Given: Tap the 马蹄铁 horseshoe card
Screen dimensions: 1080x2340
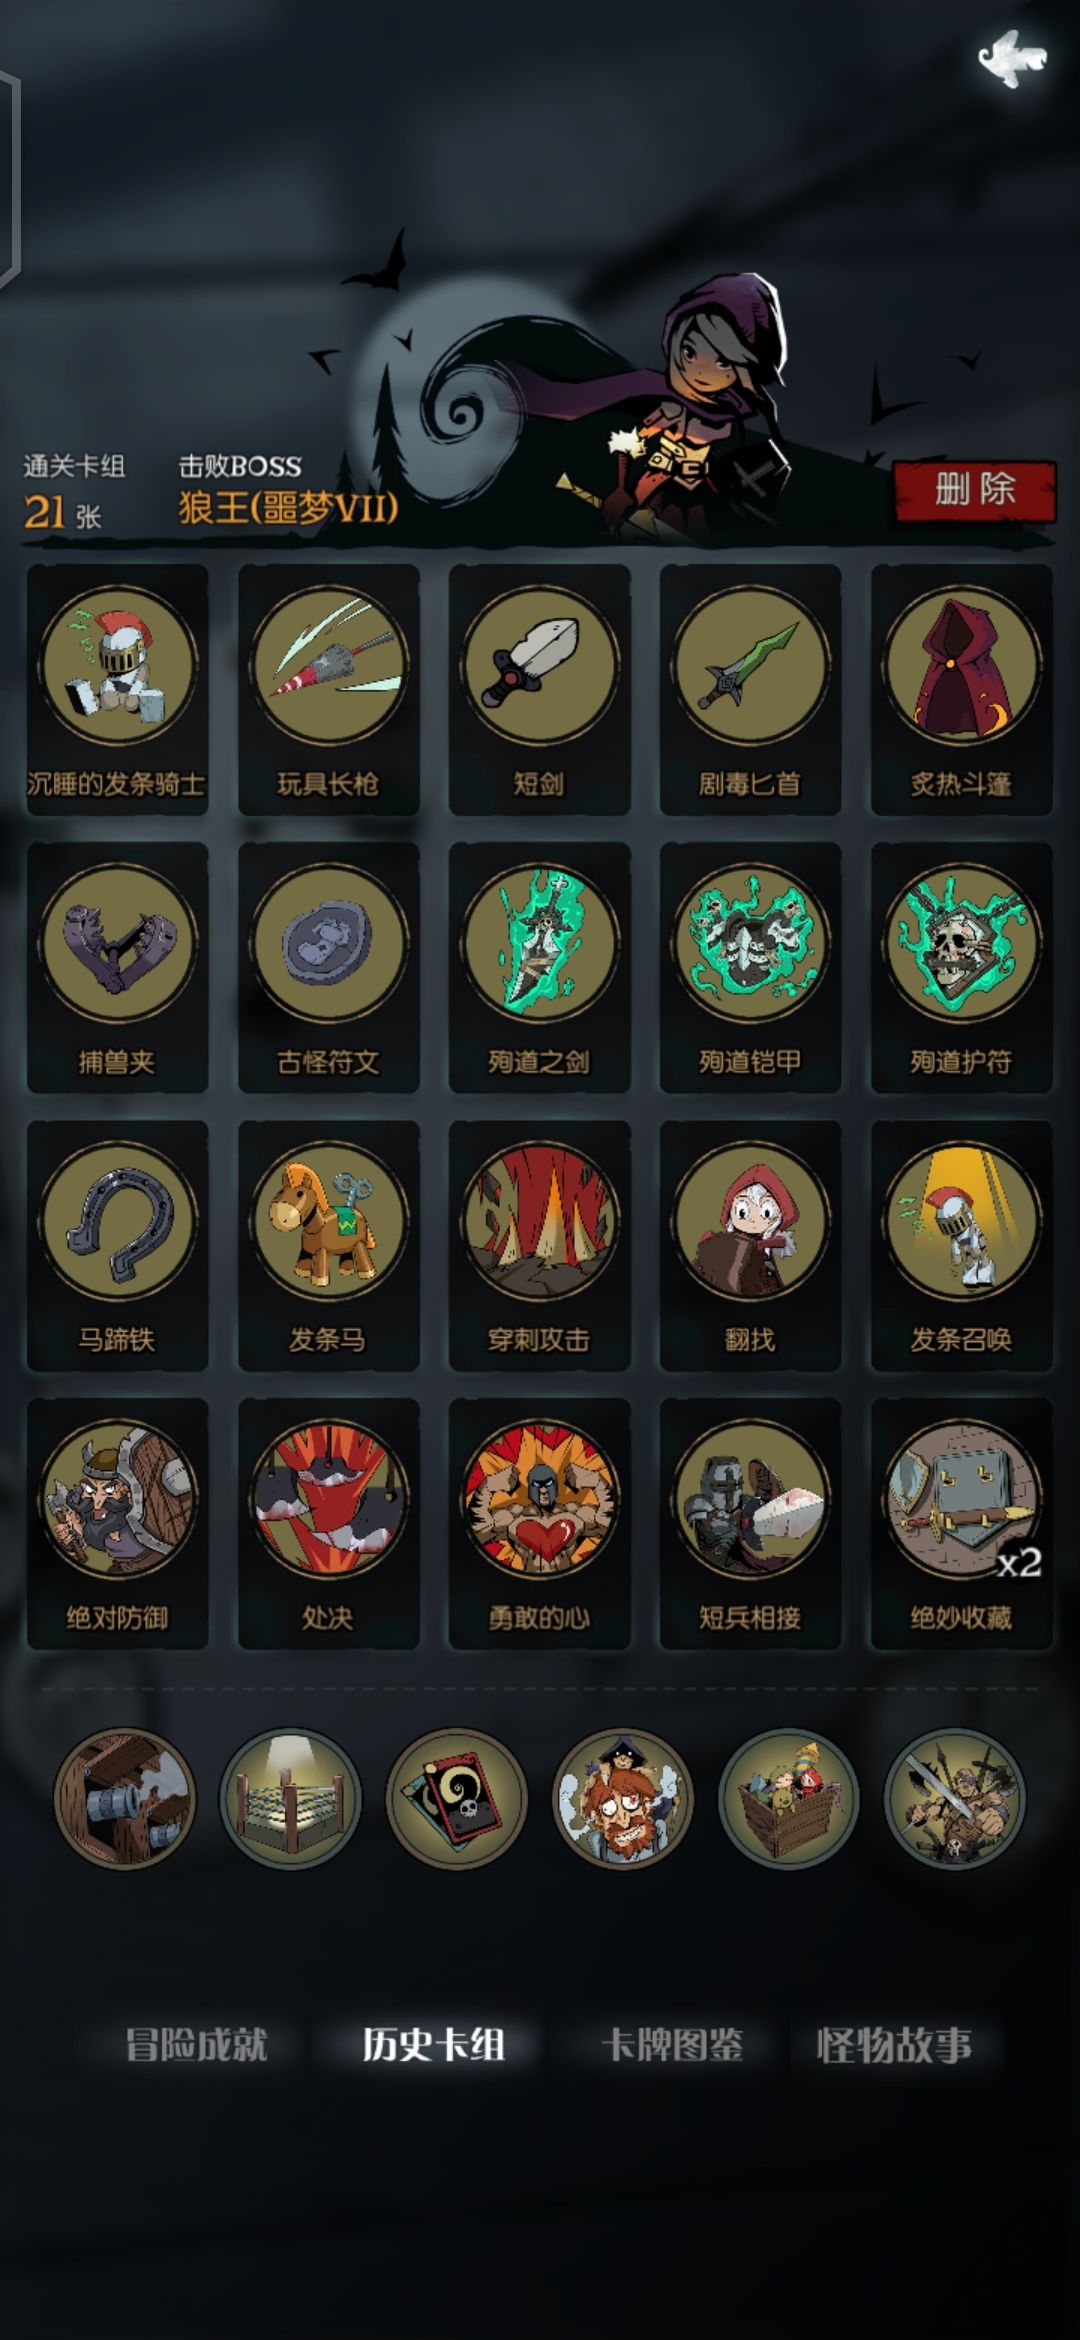Looking at the screenshot, I should pyautogui.click(x=117, y=1245).
